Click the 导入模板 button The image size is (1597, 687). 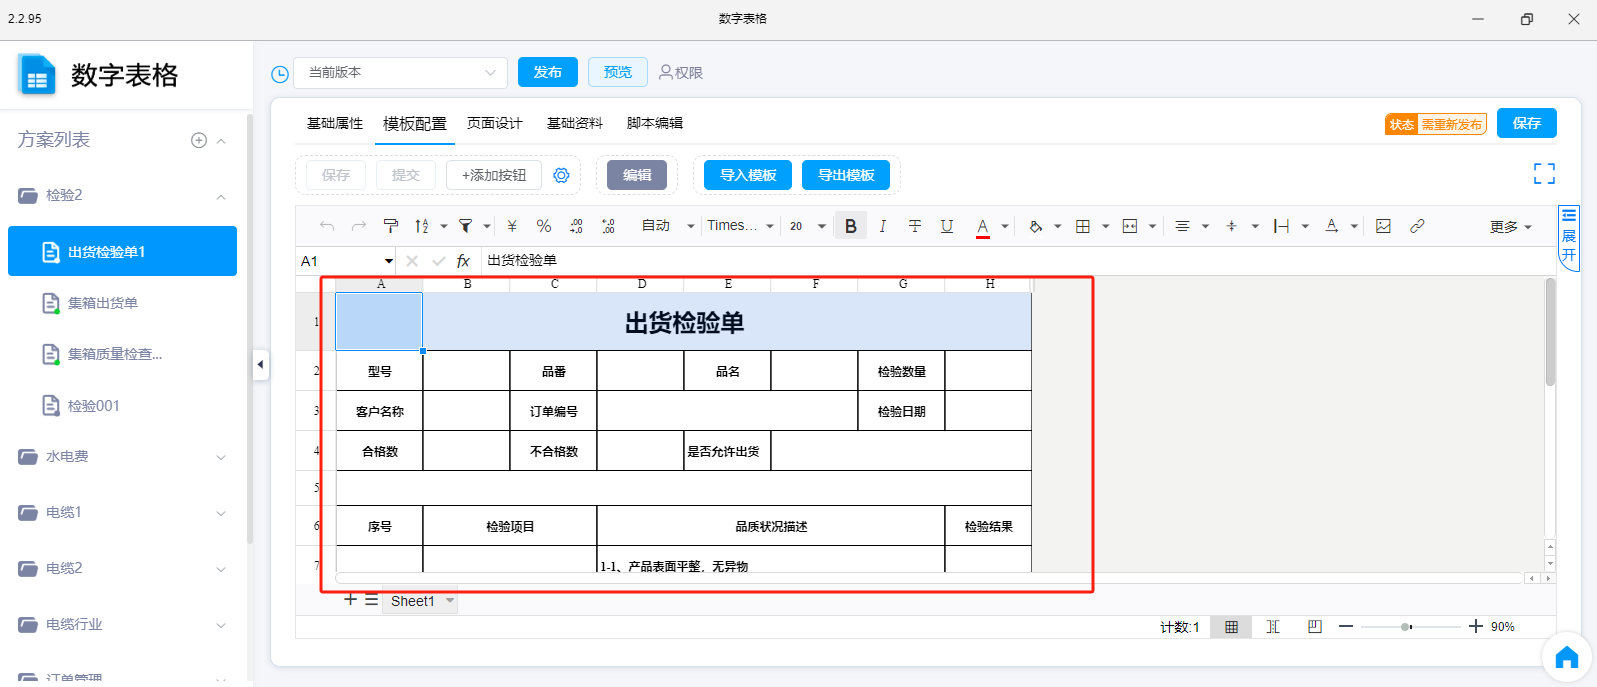[x=748, y=175]
